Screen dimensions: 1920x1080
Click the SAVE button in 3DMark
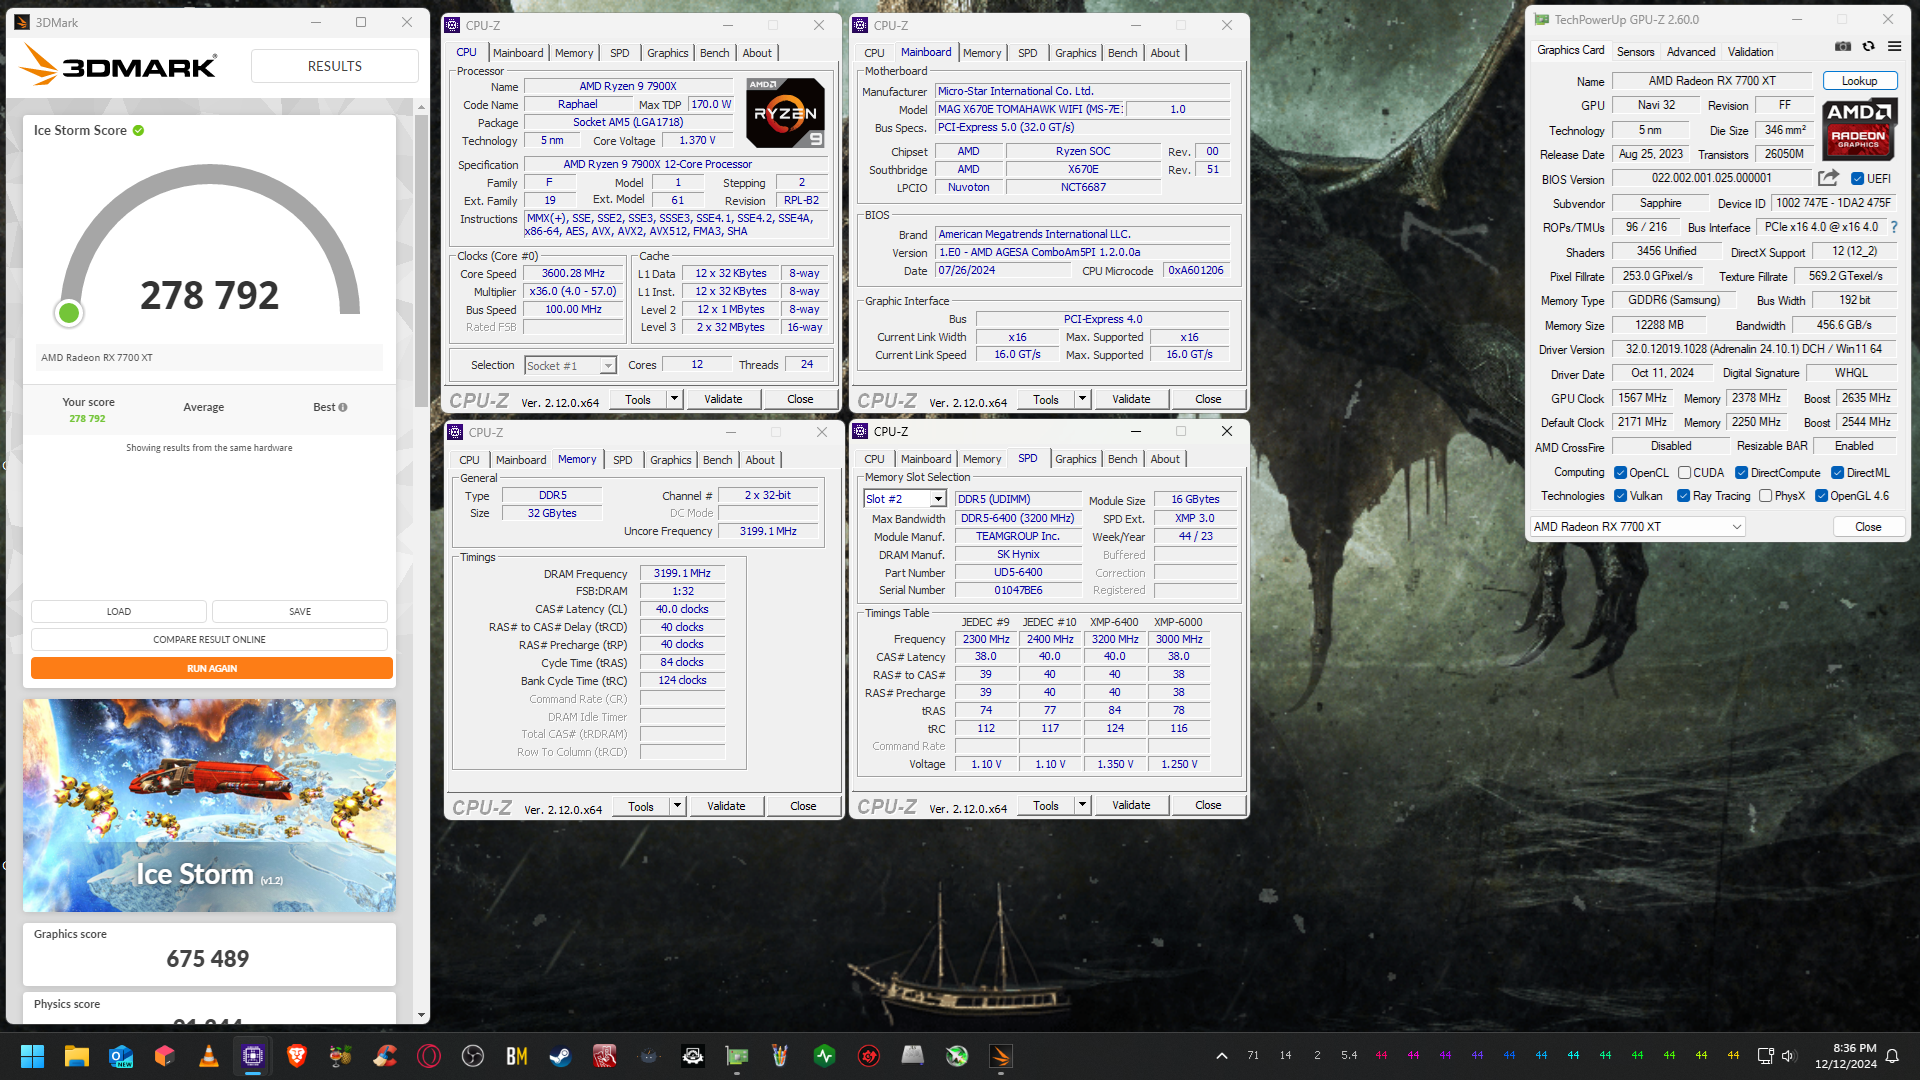click(x=300, y=611)
